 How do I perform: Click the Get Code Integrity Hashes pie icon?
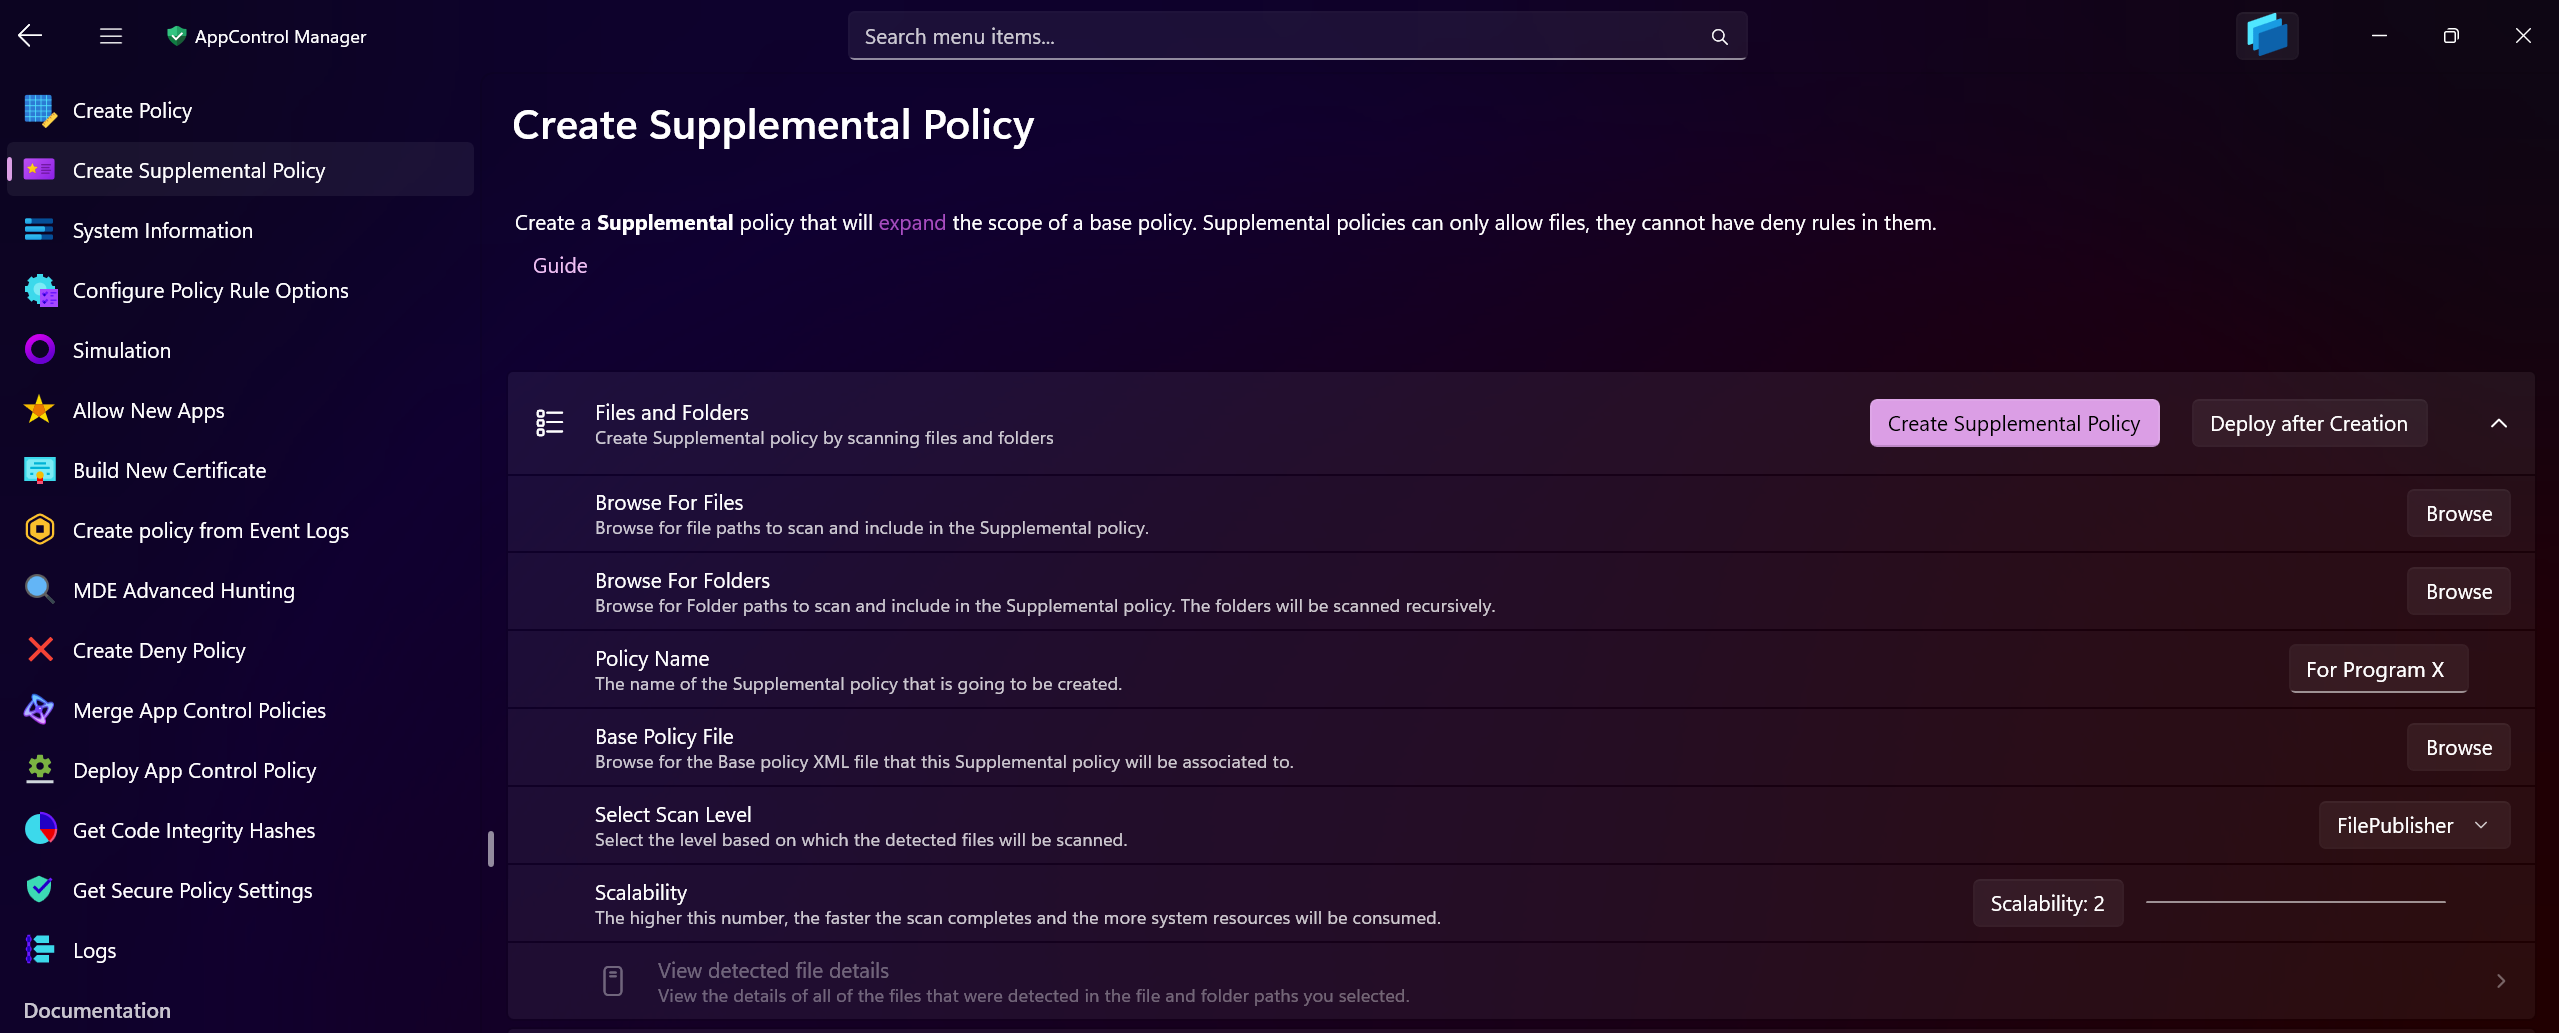pos(40,829)
